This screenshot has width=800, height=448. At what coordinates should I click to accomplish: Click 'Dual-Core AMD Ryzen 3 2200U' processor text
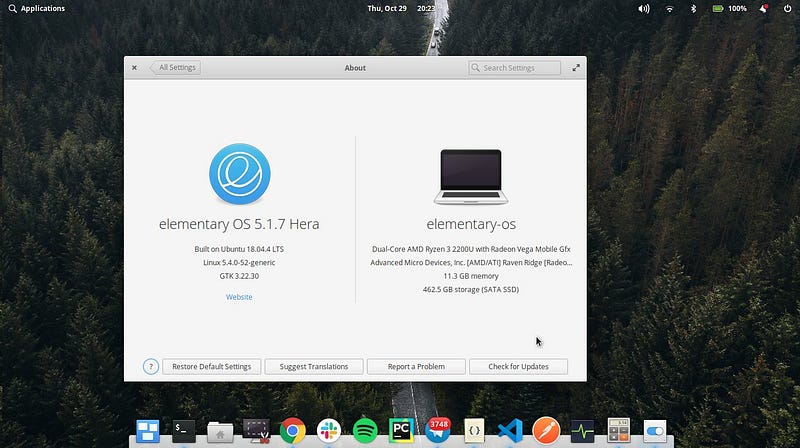click(471, 249)
